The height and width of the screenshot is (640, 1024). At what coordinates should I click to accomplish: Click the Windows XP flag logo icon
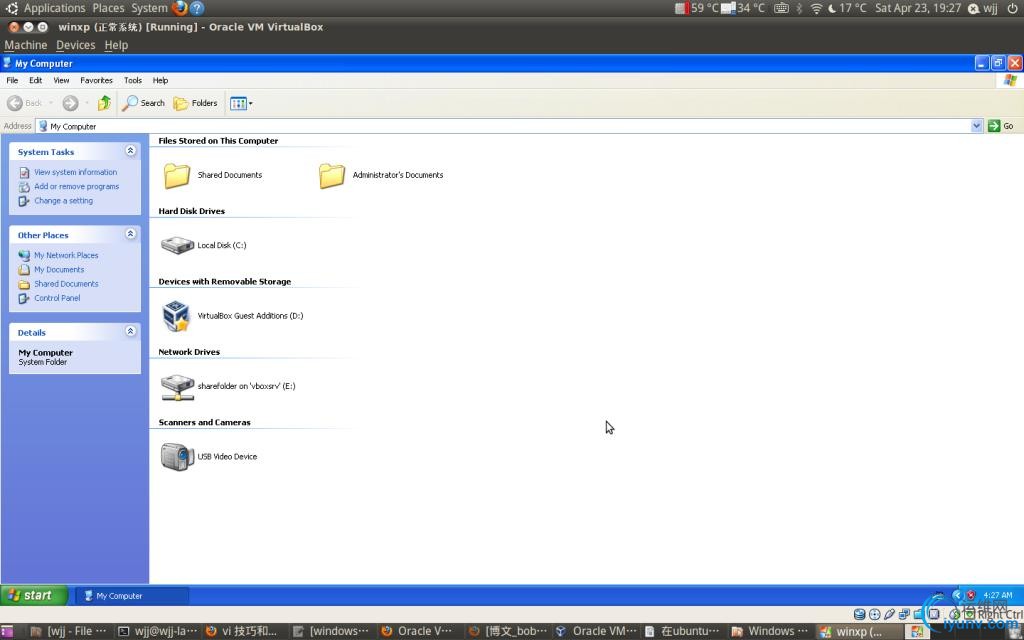click(x=1010, y=80)
